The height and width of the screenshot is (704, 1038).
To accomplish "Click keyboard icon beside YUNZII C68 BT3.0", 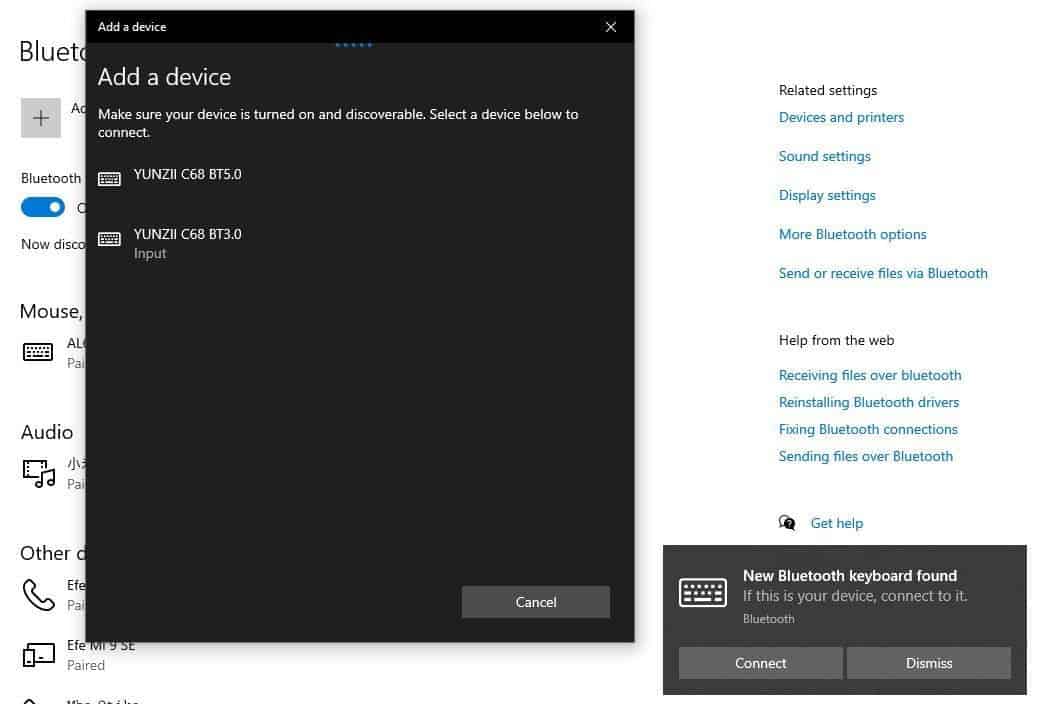I will click(x=109, y=238).
